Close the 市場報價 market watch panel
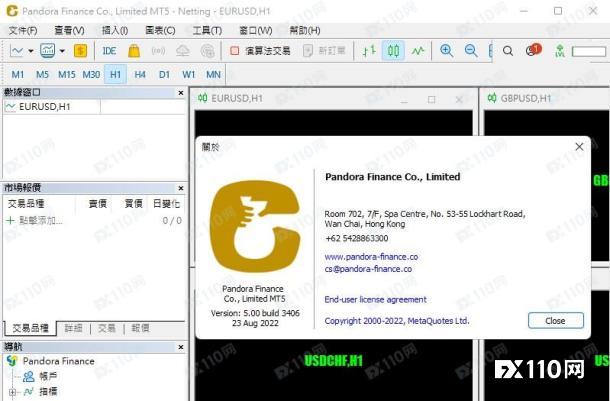Screen dimensions: 610x401 click(181, 188)
